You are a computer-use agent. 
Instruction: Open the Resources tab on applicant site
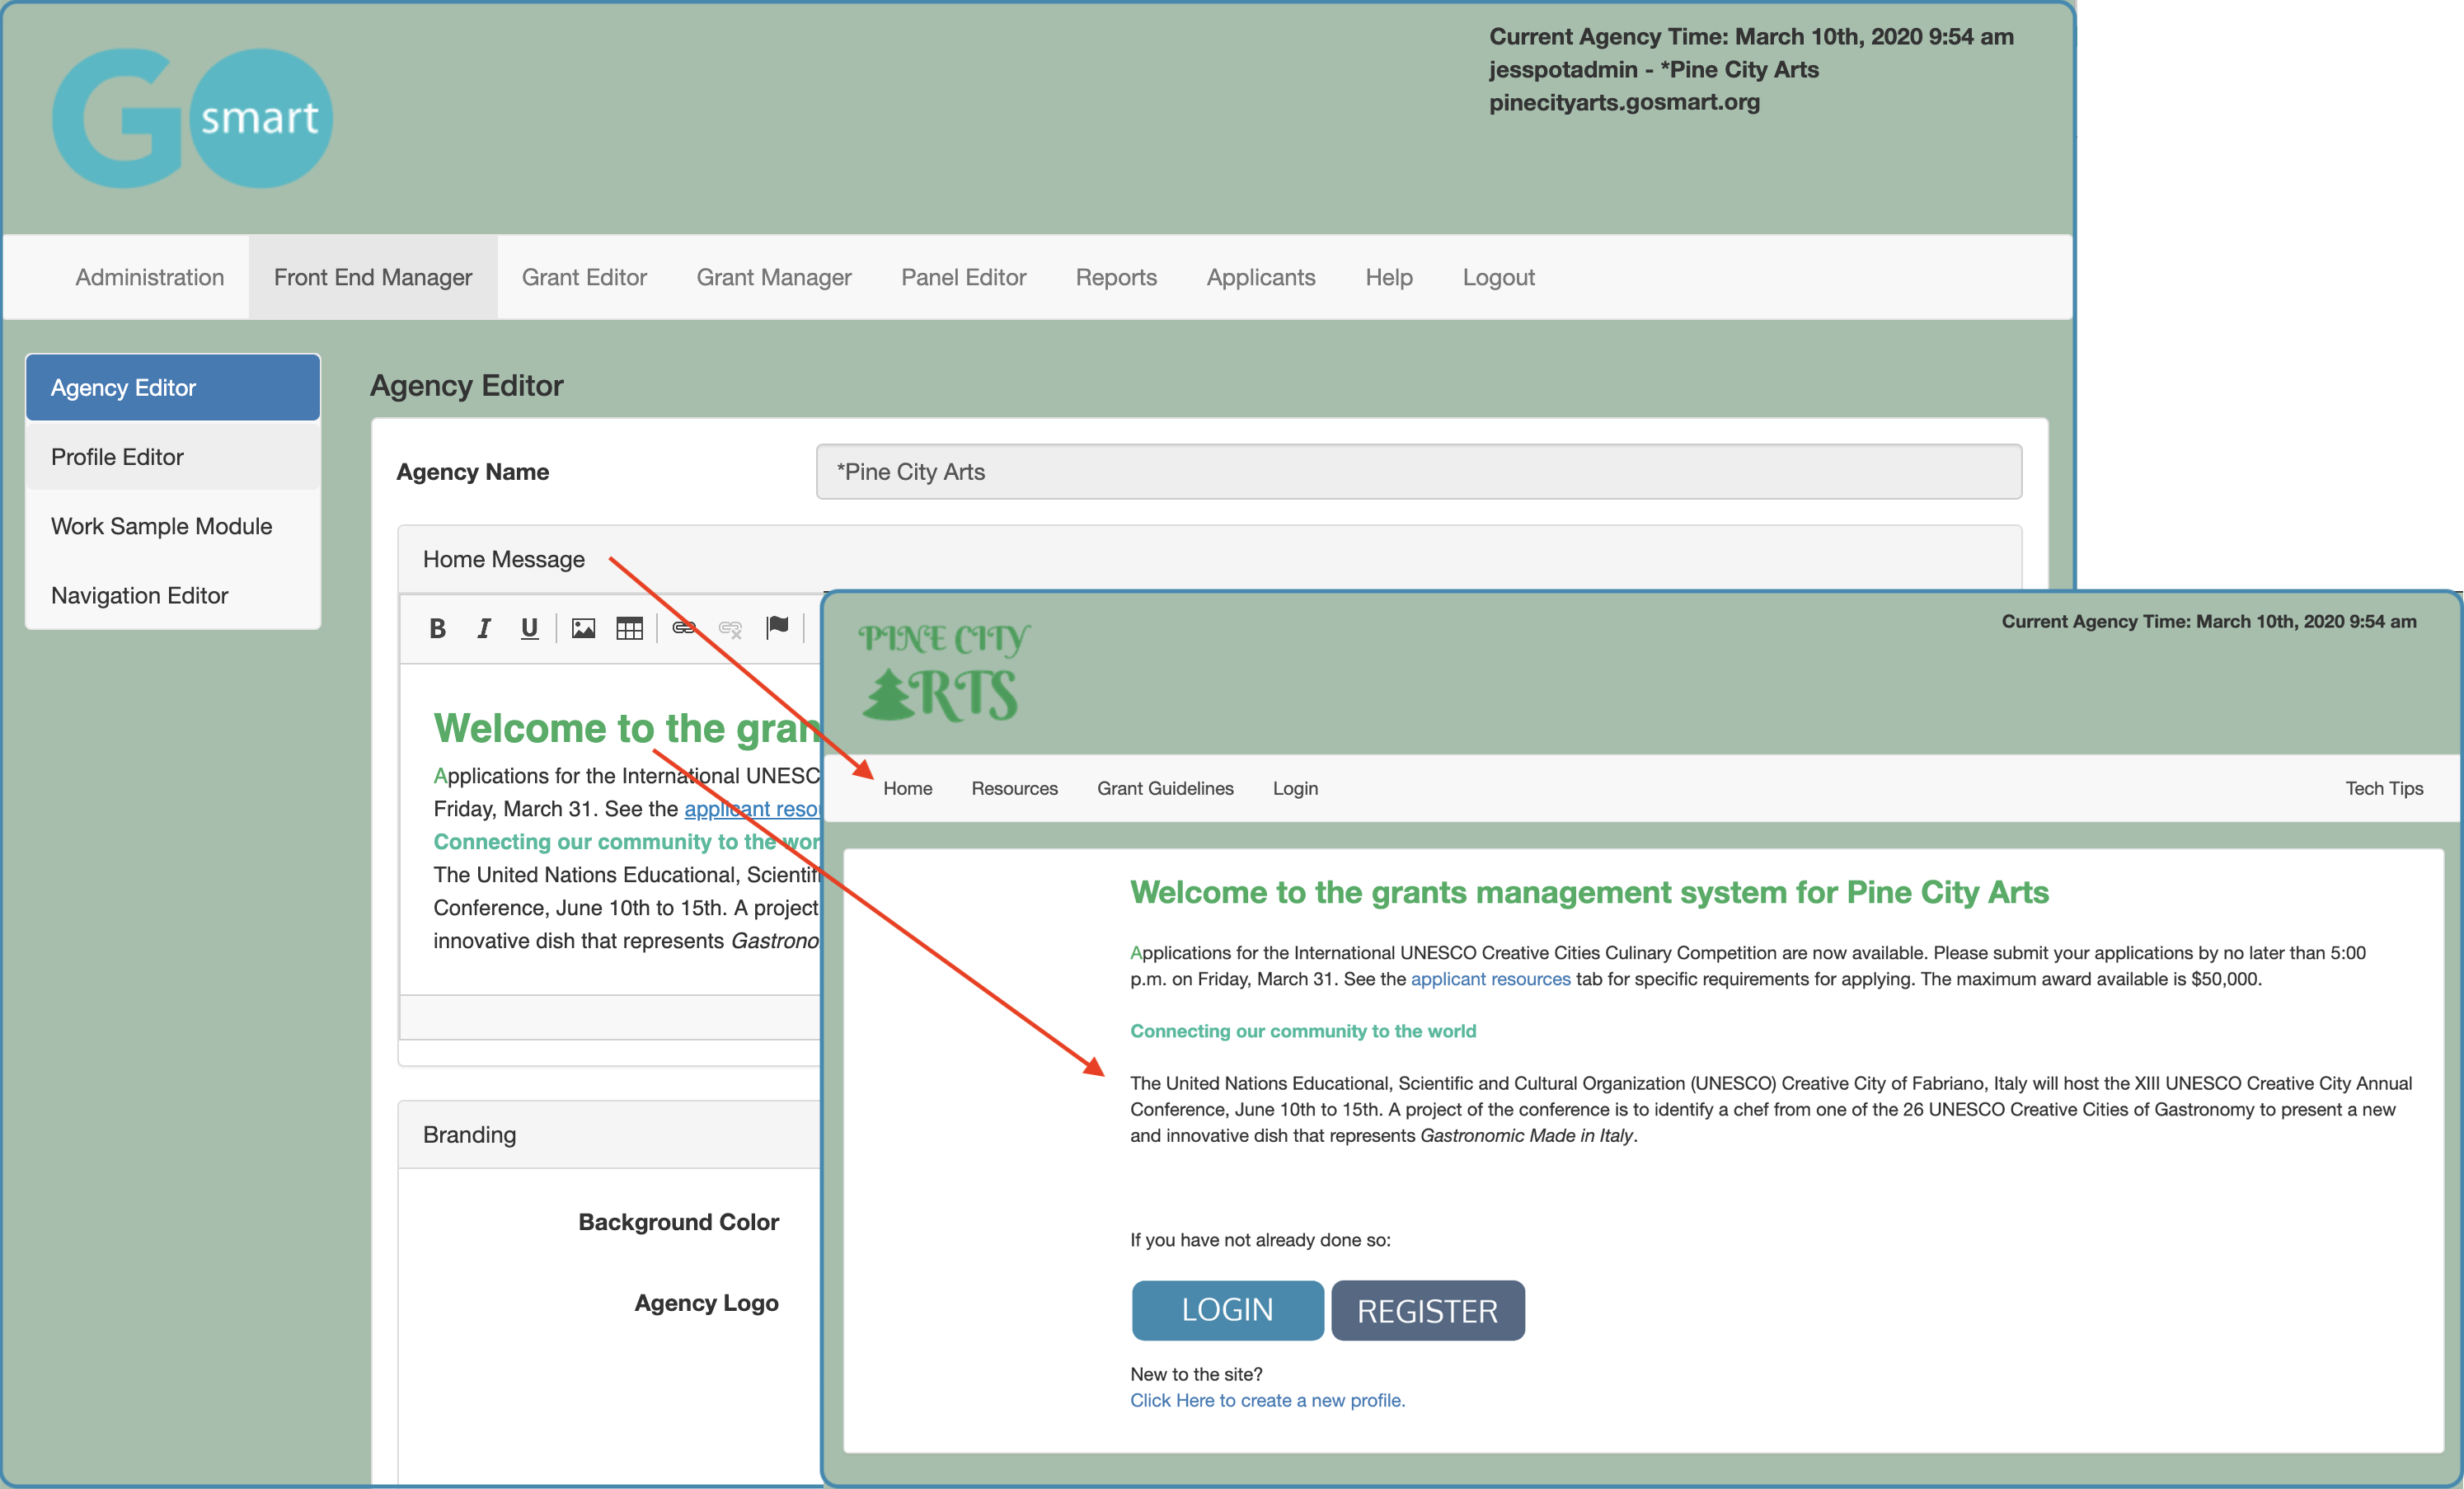[x=1014, y=788]
